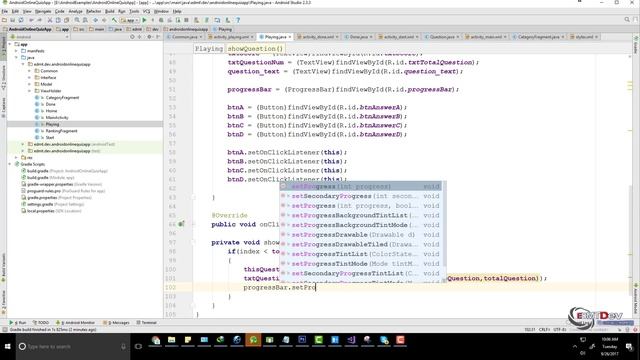Click the Open folder toolbar icon
Viewport: 640px width, 360px height.
click(x=4, y=20)
